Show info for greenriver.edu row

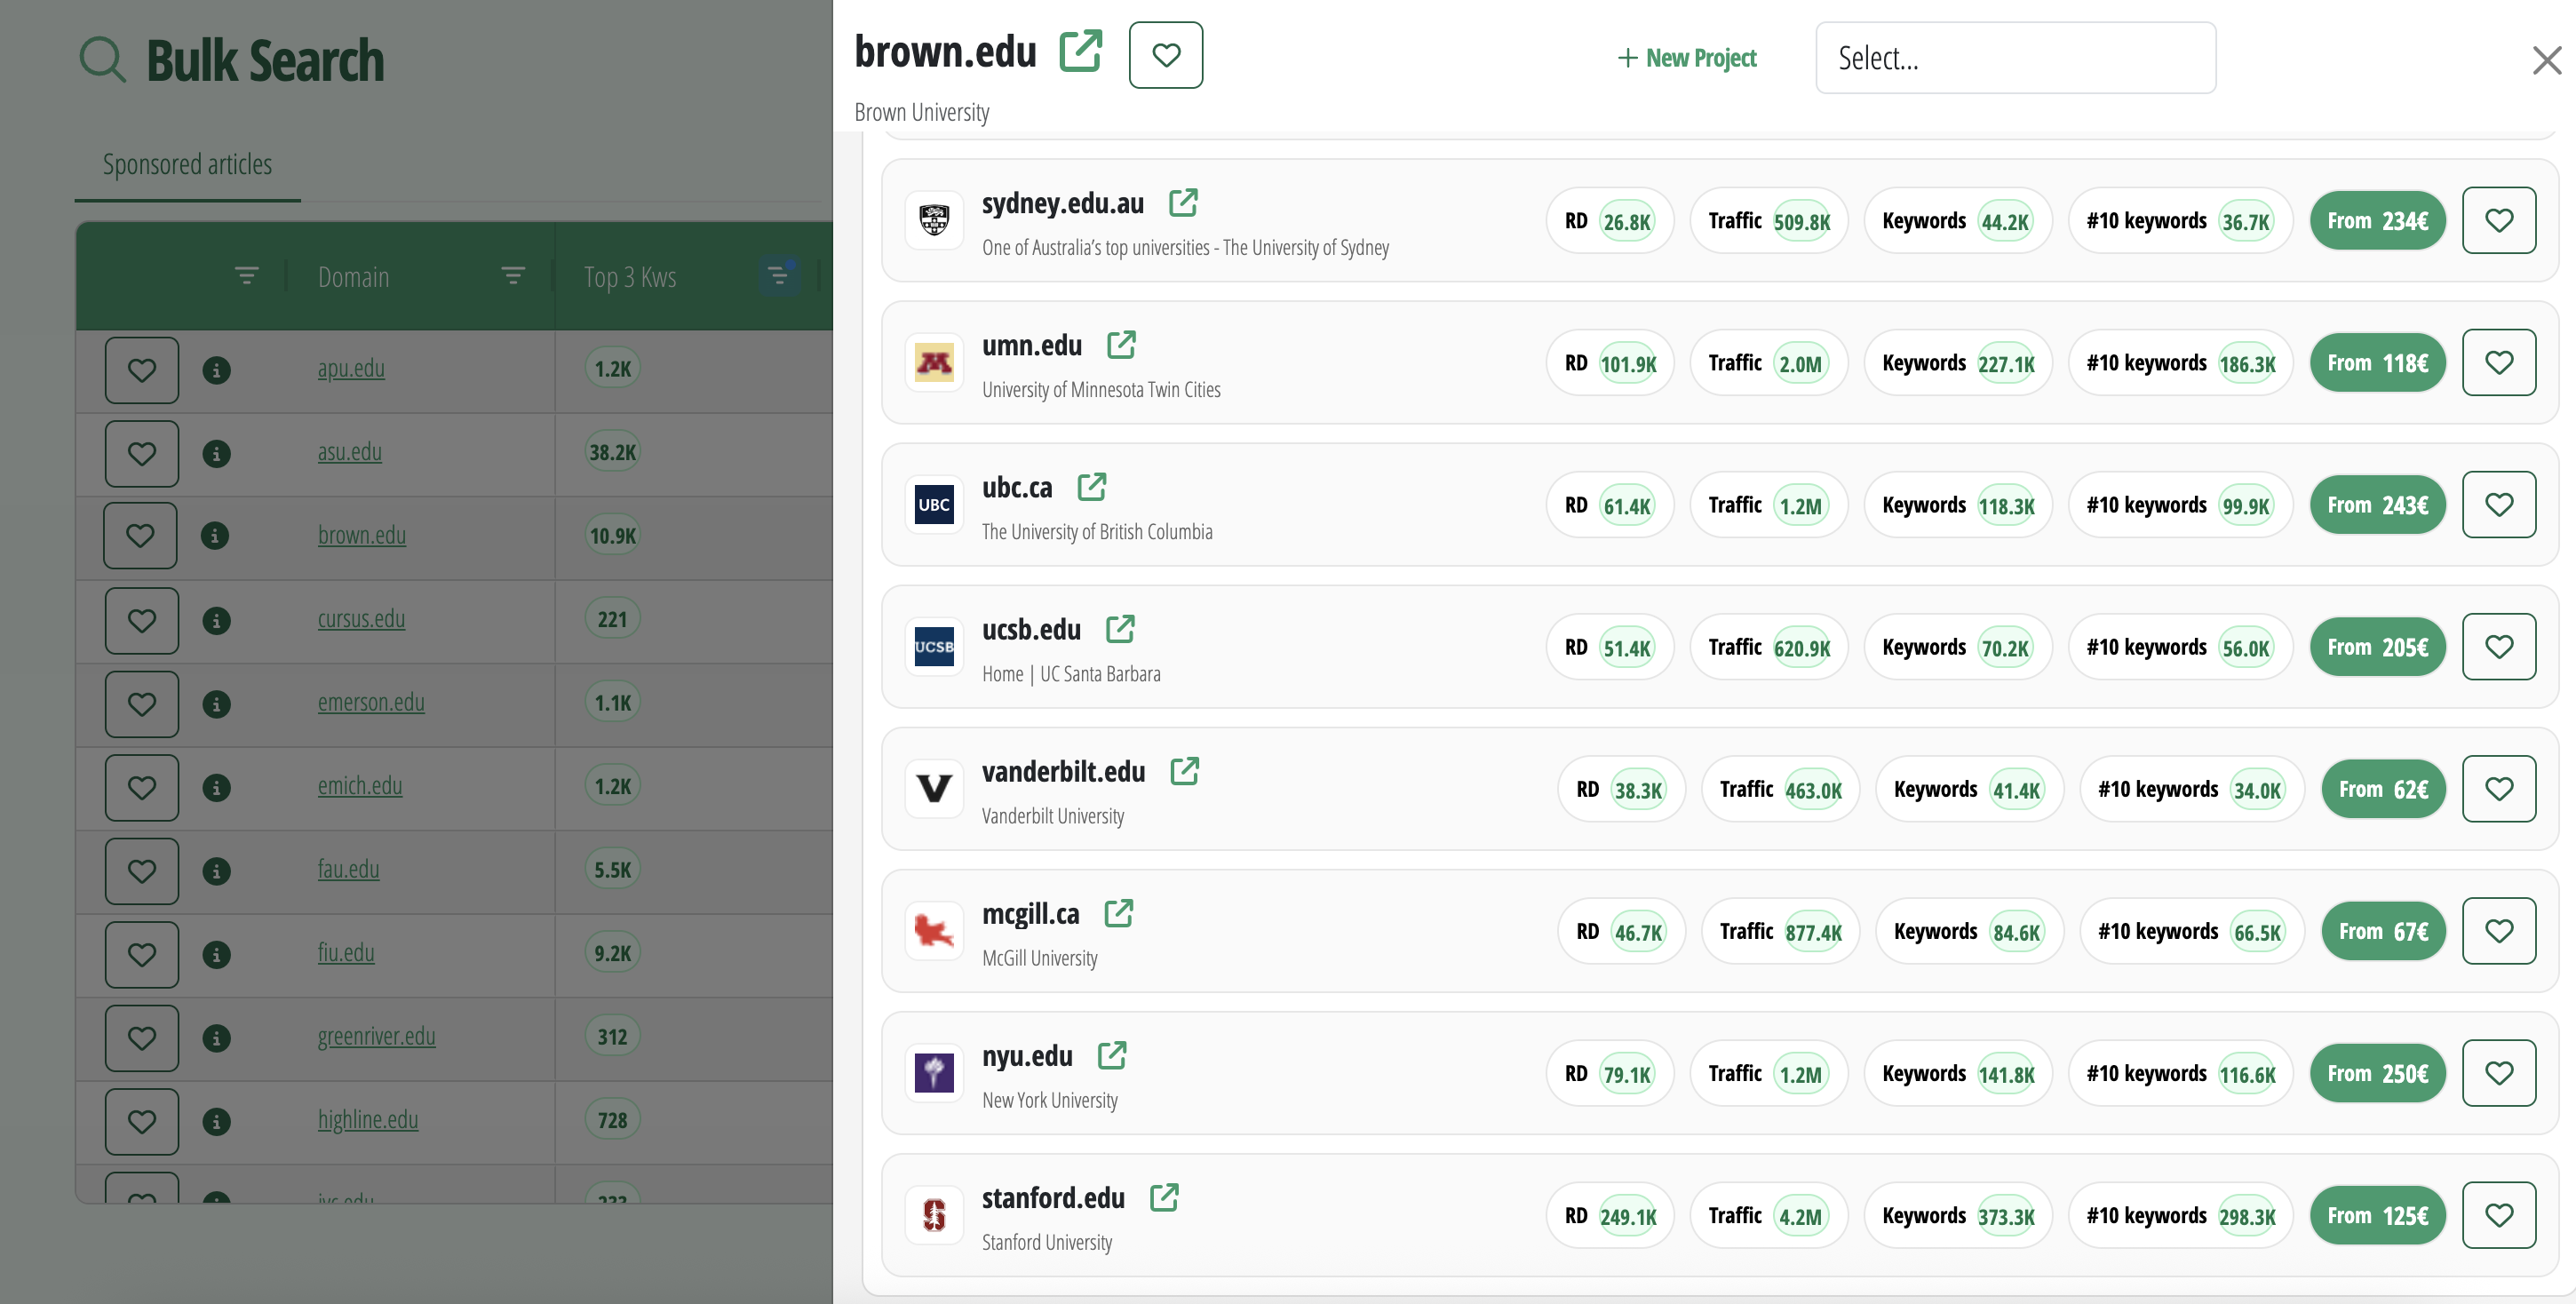(x=216, y=1038)
